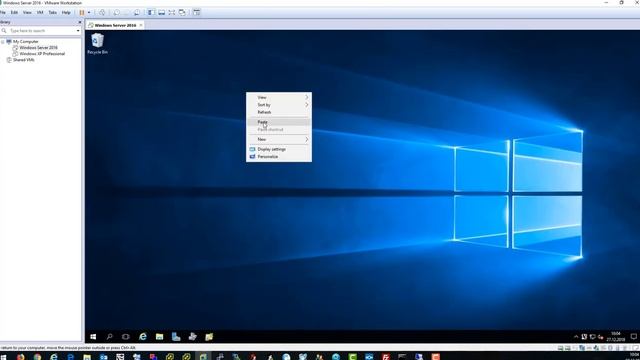
Task: Select the Recycle Bin desktop icon
Action: [98, 44]
